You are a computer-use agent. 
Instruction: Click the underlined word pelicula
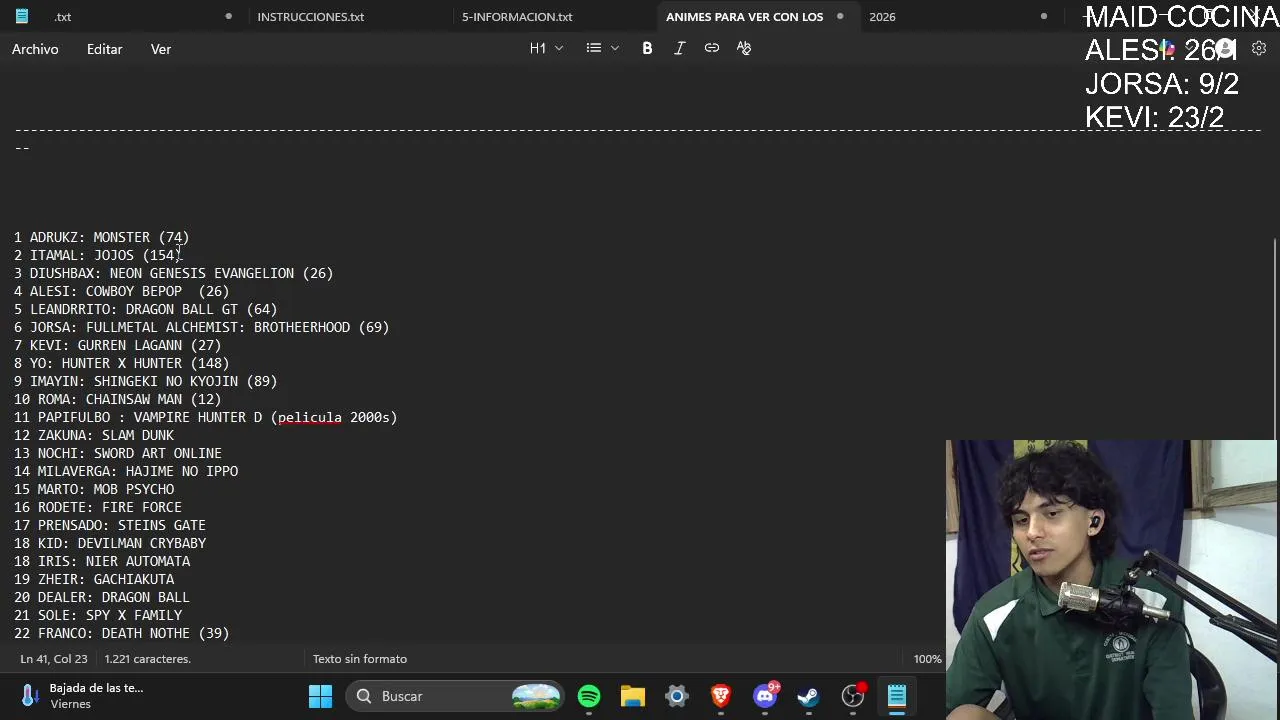point(309,417)
